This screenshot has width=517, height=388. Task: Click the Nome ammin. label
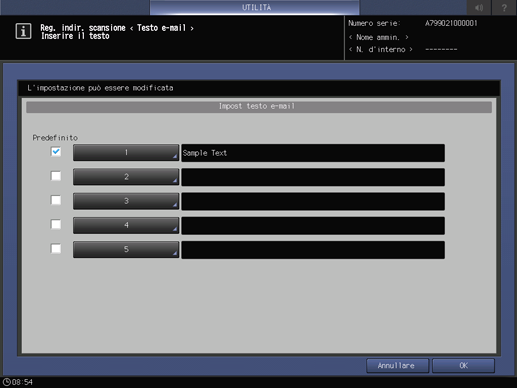(x=378, y=37)
